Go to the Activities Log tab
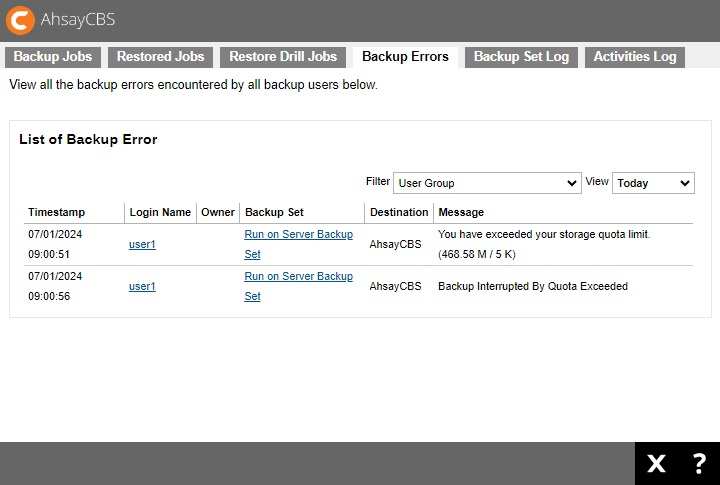This screenshot has width=720, height=485. pyautogui.click(x=635, y=56)
